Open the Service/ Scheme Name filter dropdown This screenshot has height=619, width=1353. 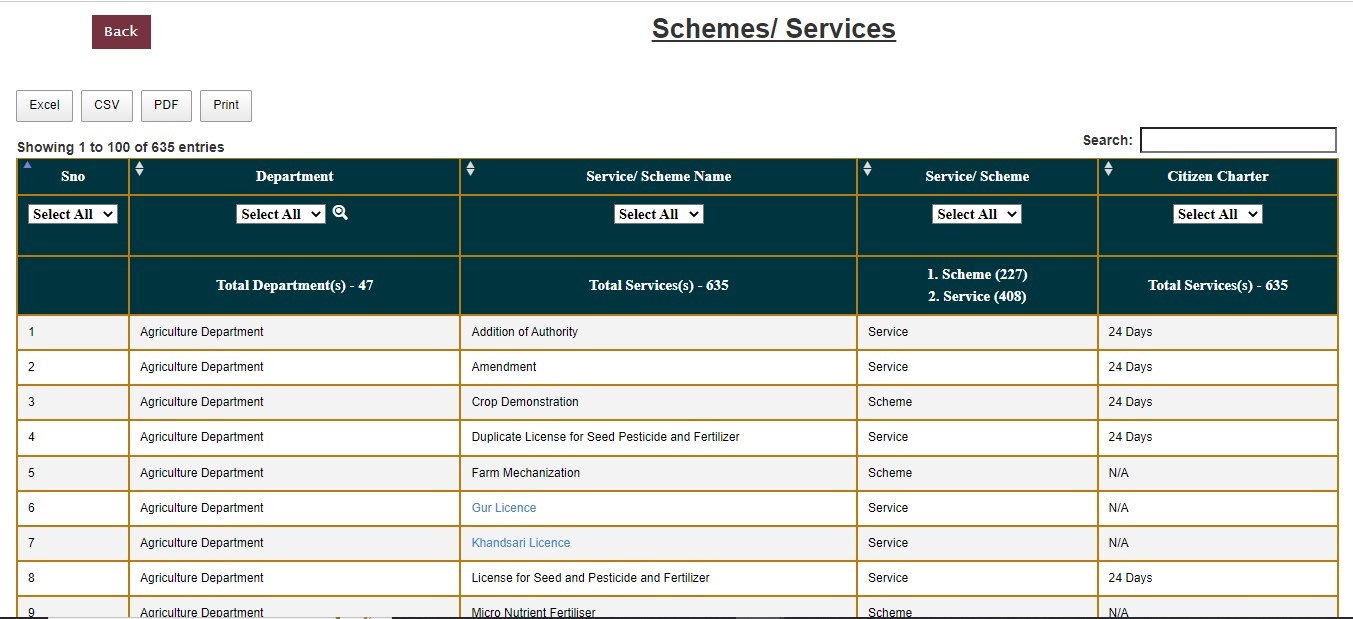click(659, 214)
